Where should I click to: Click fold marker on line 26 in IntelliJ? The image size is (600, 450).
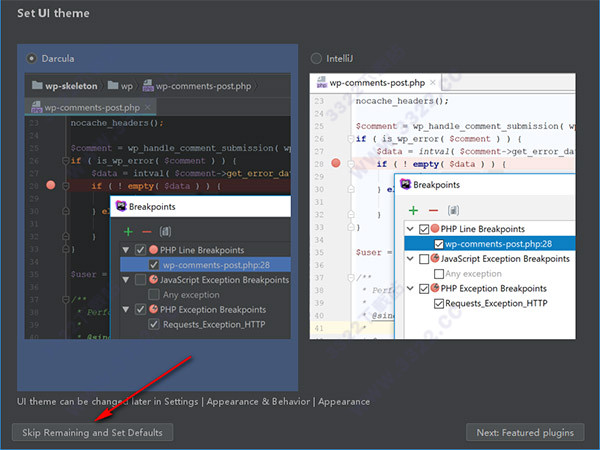click(351, 139)
